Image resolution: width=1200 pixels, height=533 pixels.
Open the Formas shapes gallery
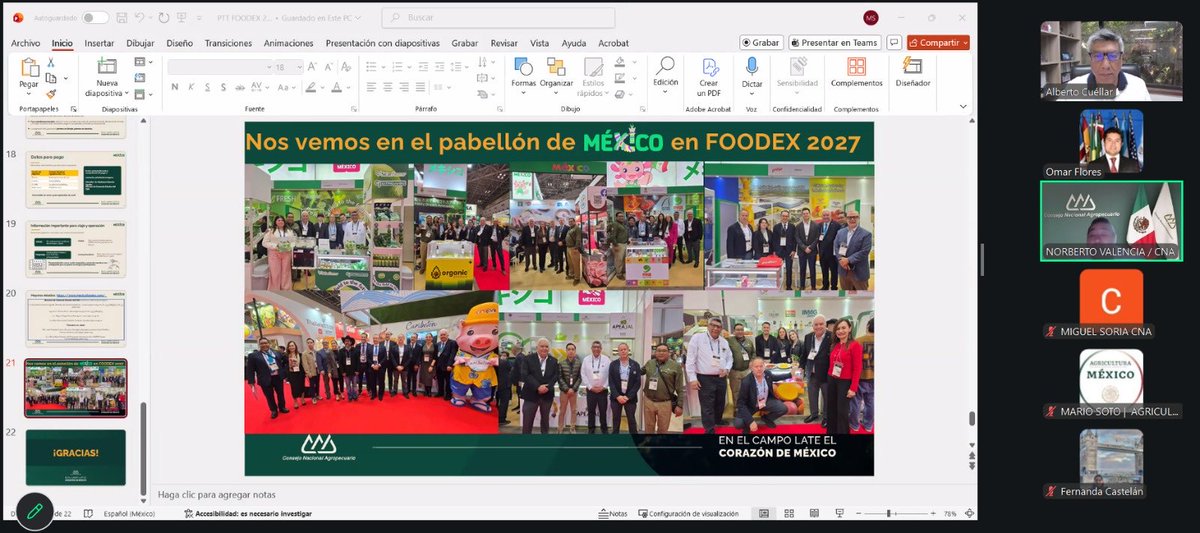pos(523,74)
